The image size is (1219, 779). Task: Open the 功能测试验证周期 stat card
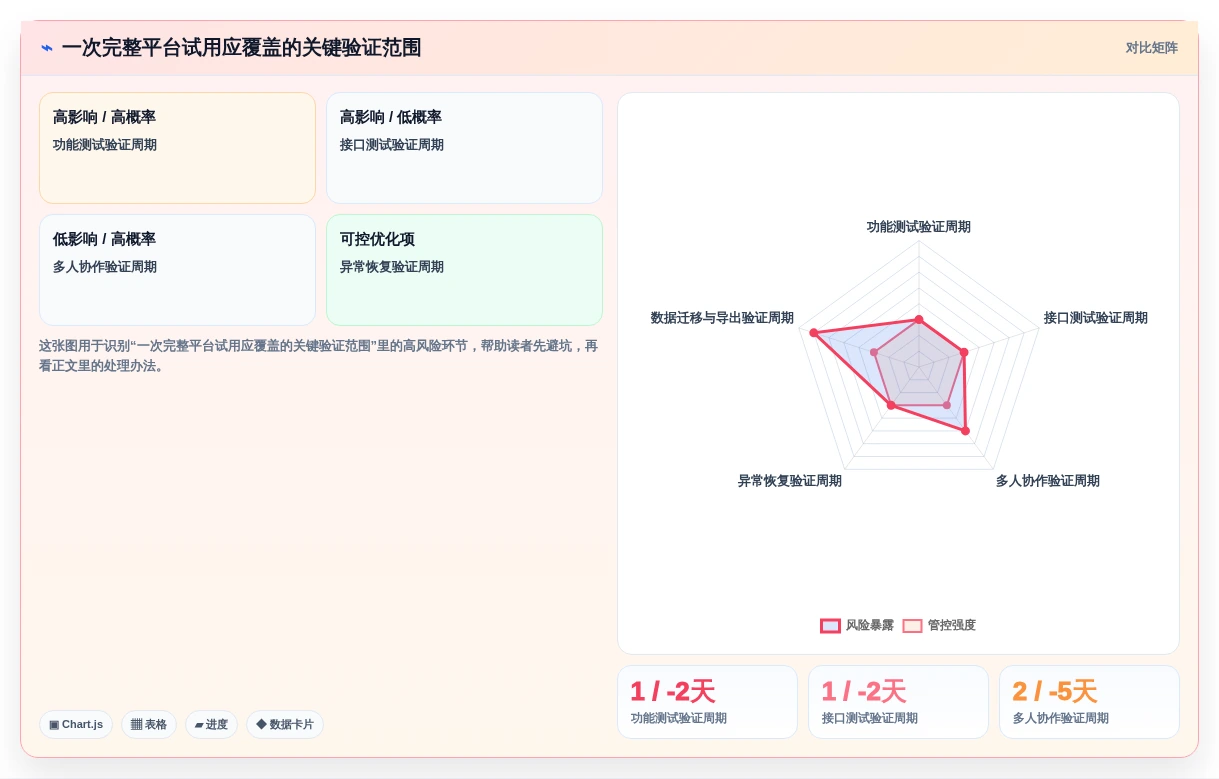click(x=707, y=702)
